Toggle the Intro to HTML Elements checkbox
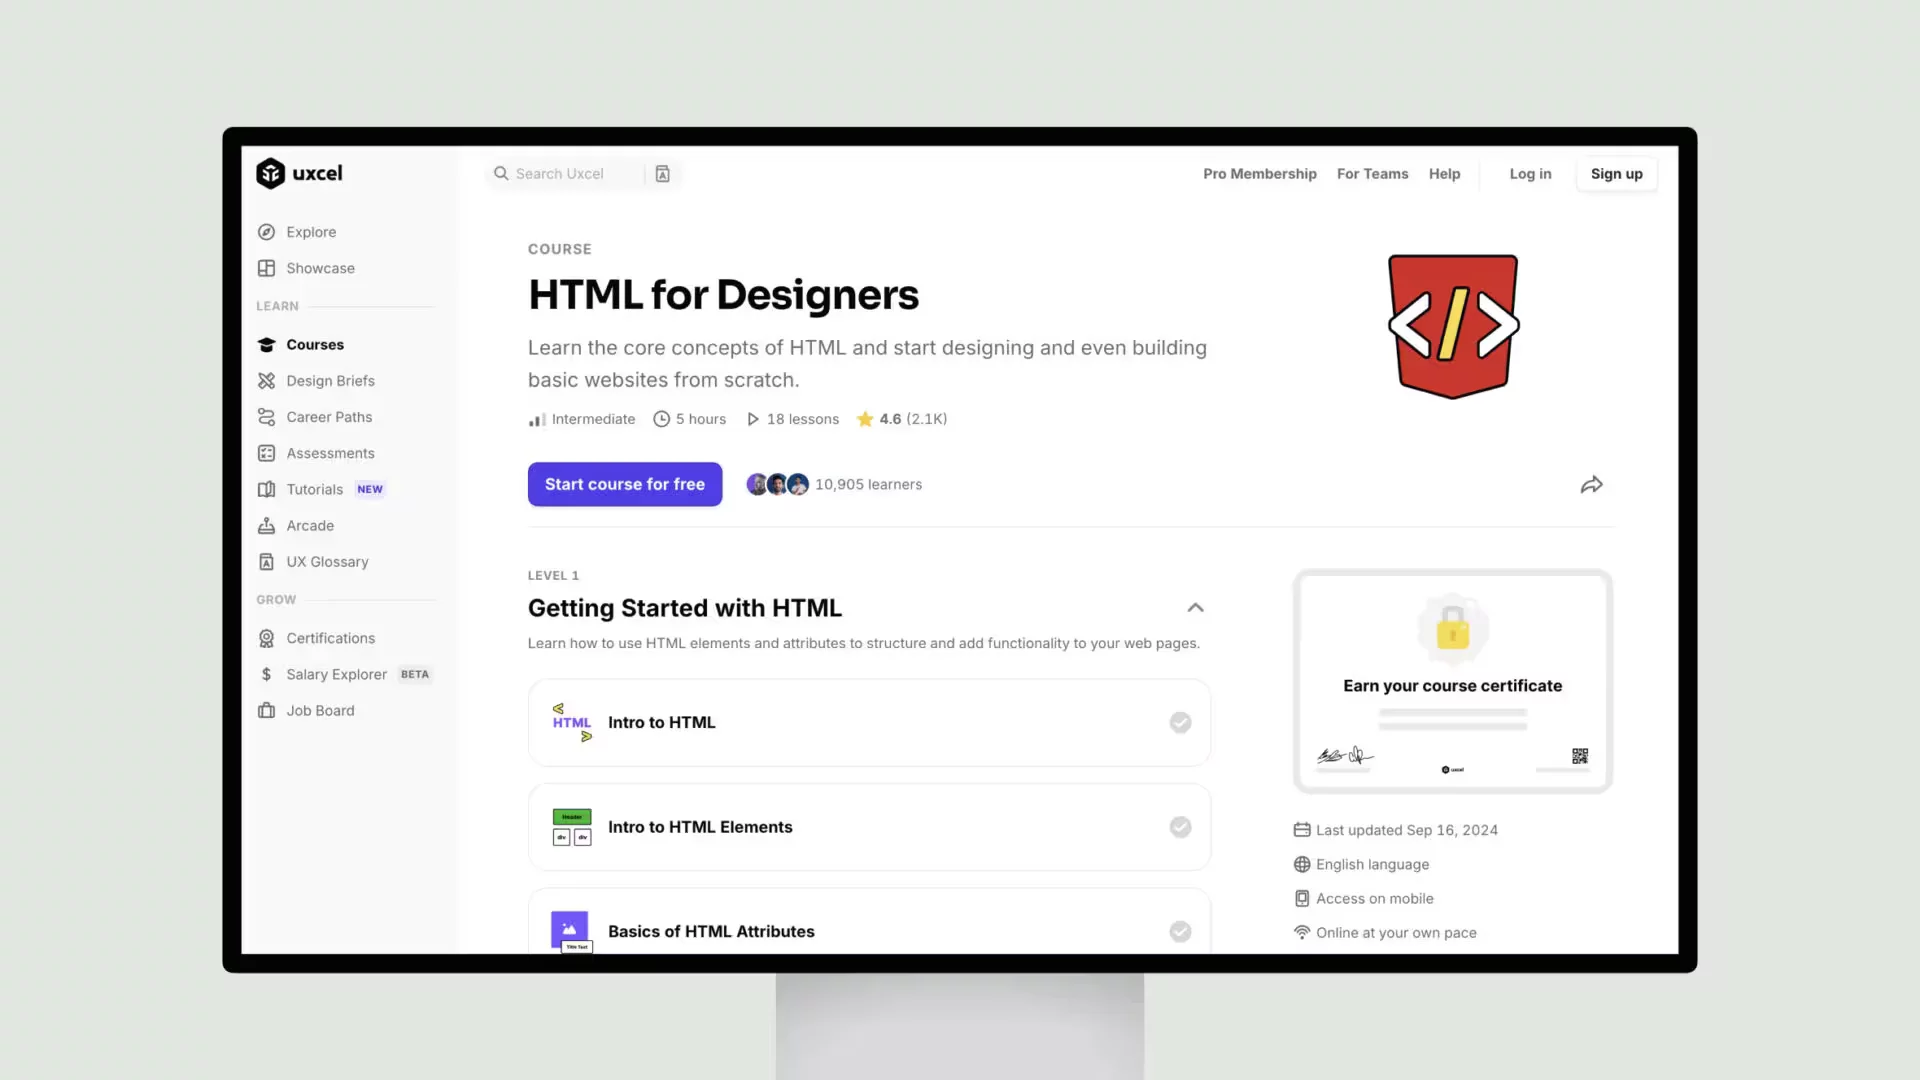 (x=1179, y=827)
